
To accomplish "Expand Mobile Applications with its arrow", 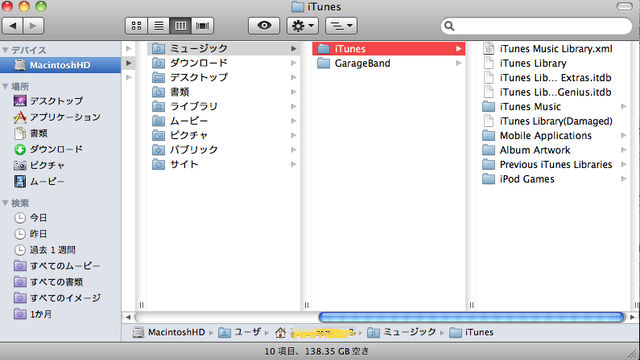I will click(x=624, y=136).
